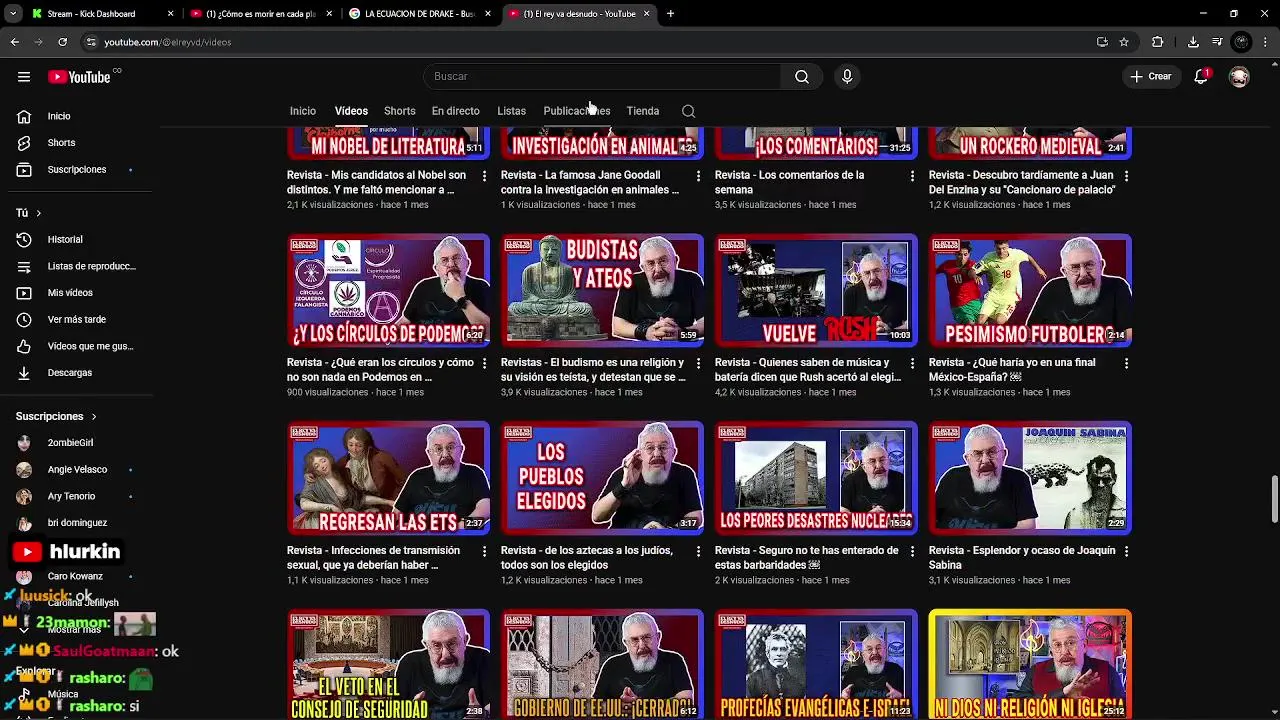This screenshot has width=1280, height=720.
Task: Play the VUELVE RUSH thumbnail
Action: tap(816, 290)
